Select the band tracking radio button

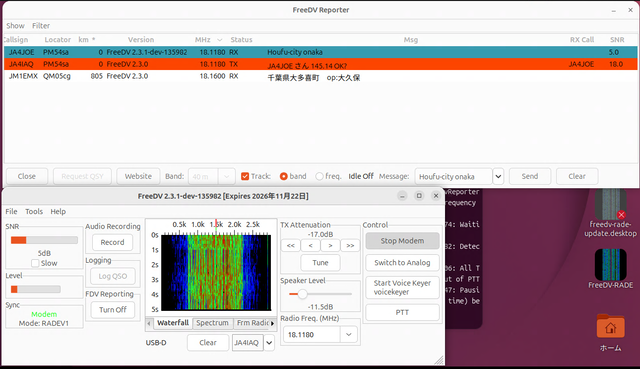coord(284,176)
